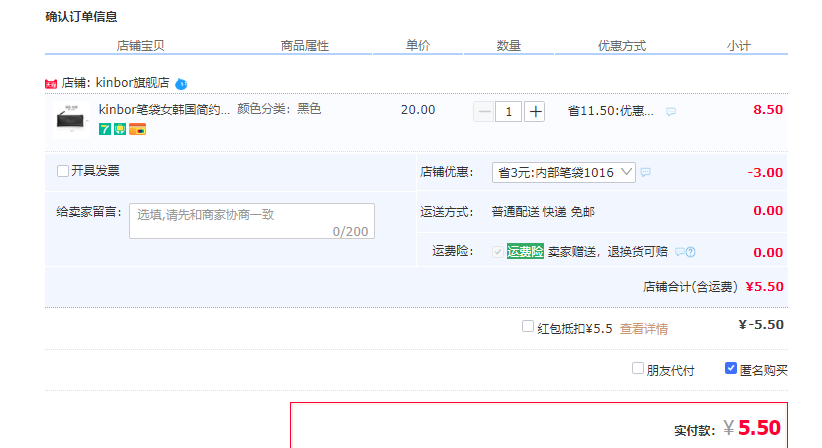Open the kinbor pencil case product thumbnail

pos(71,119)
